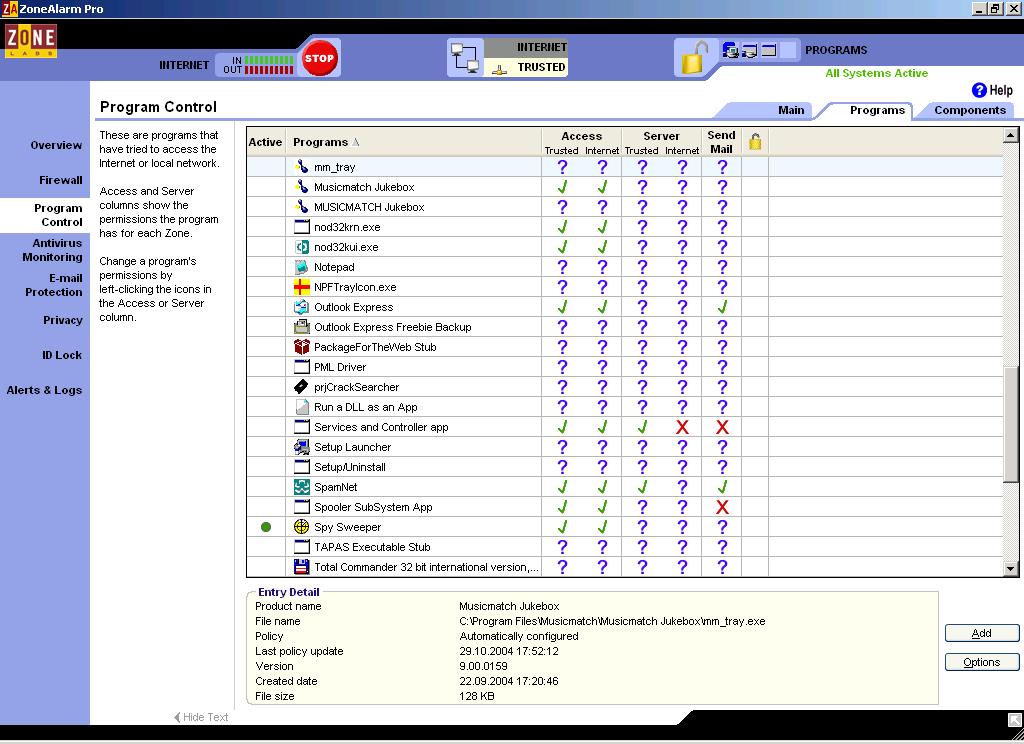Click the Outlook Express envelope icon

point(301,307)
